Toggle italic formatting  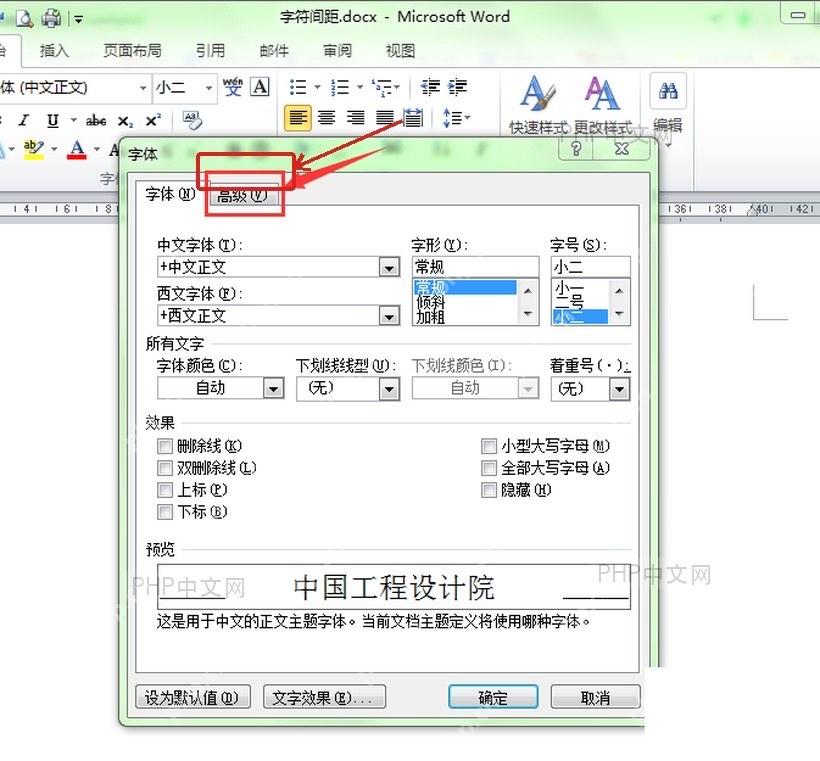tap(24, 120)
